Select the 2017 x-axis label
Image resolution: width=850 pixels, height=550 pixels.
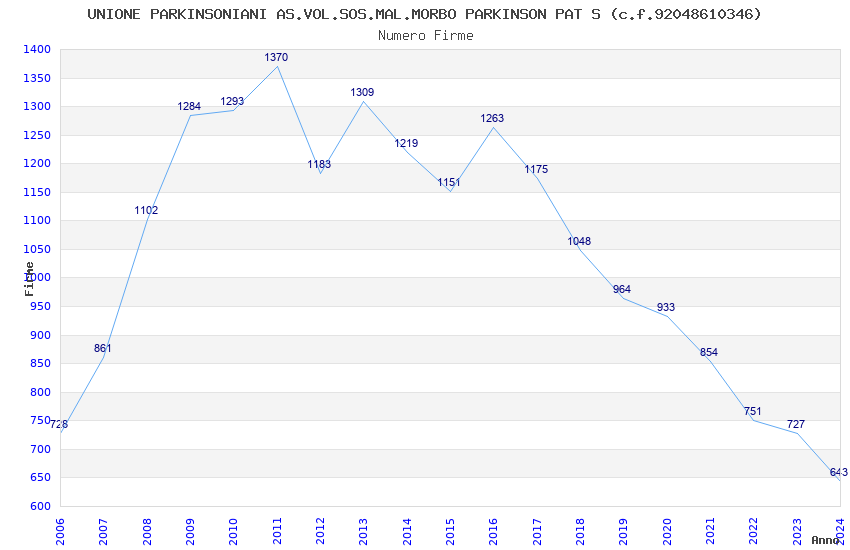coord(537,532)
